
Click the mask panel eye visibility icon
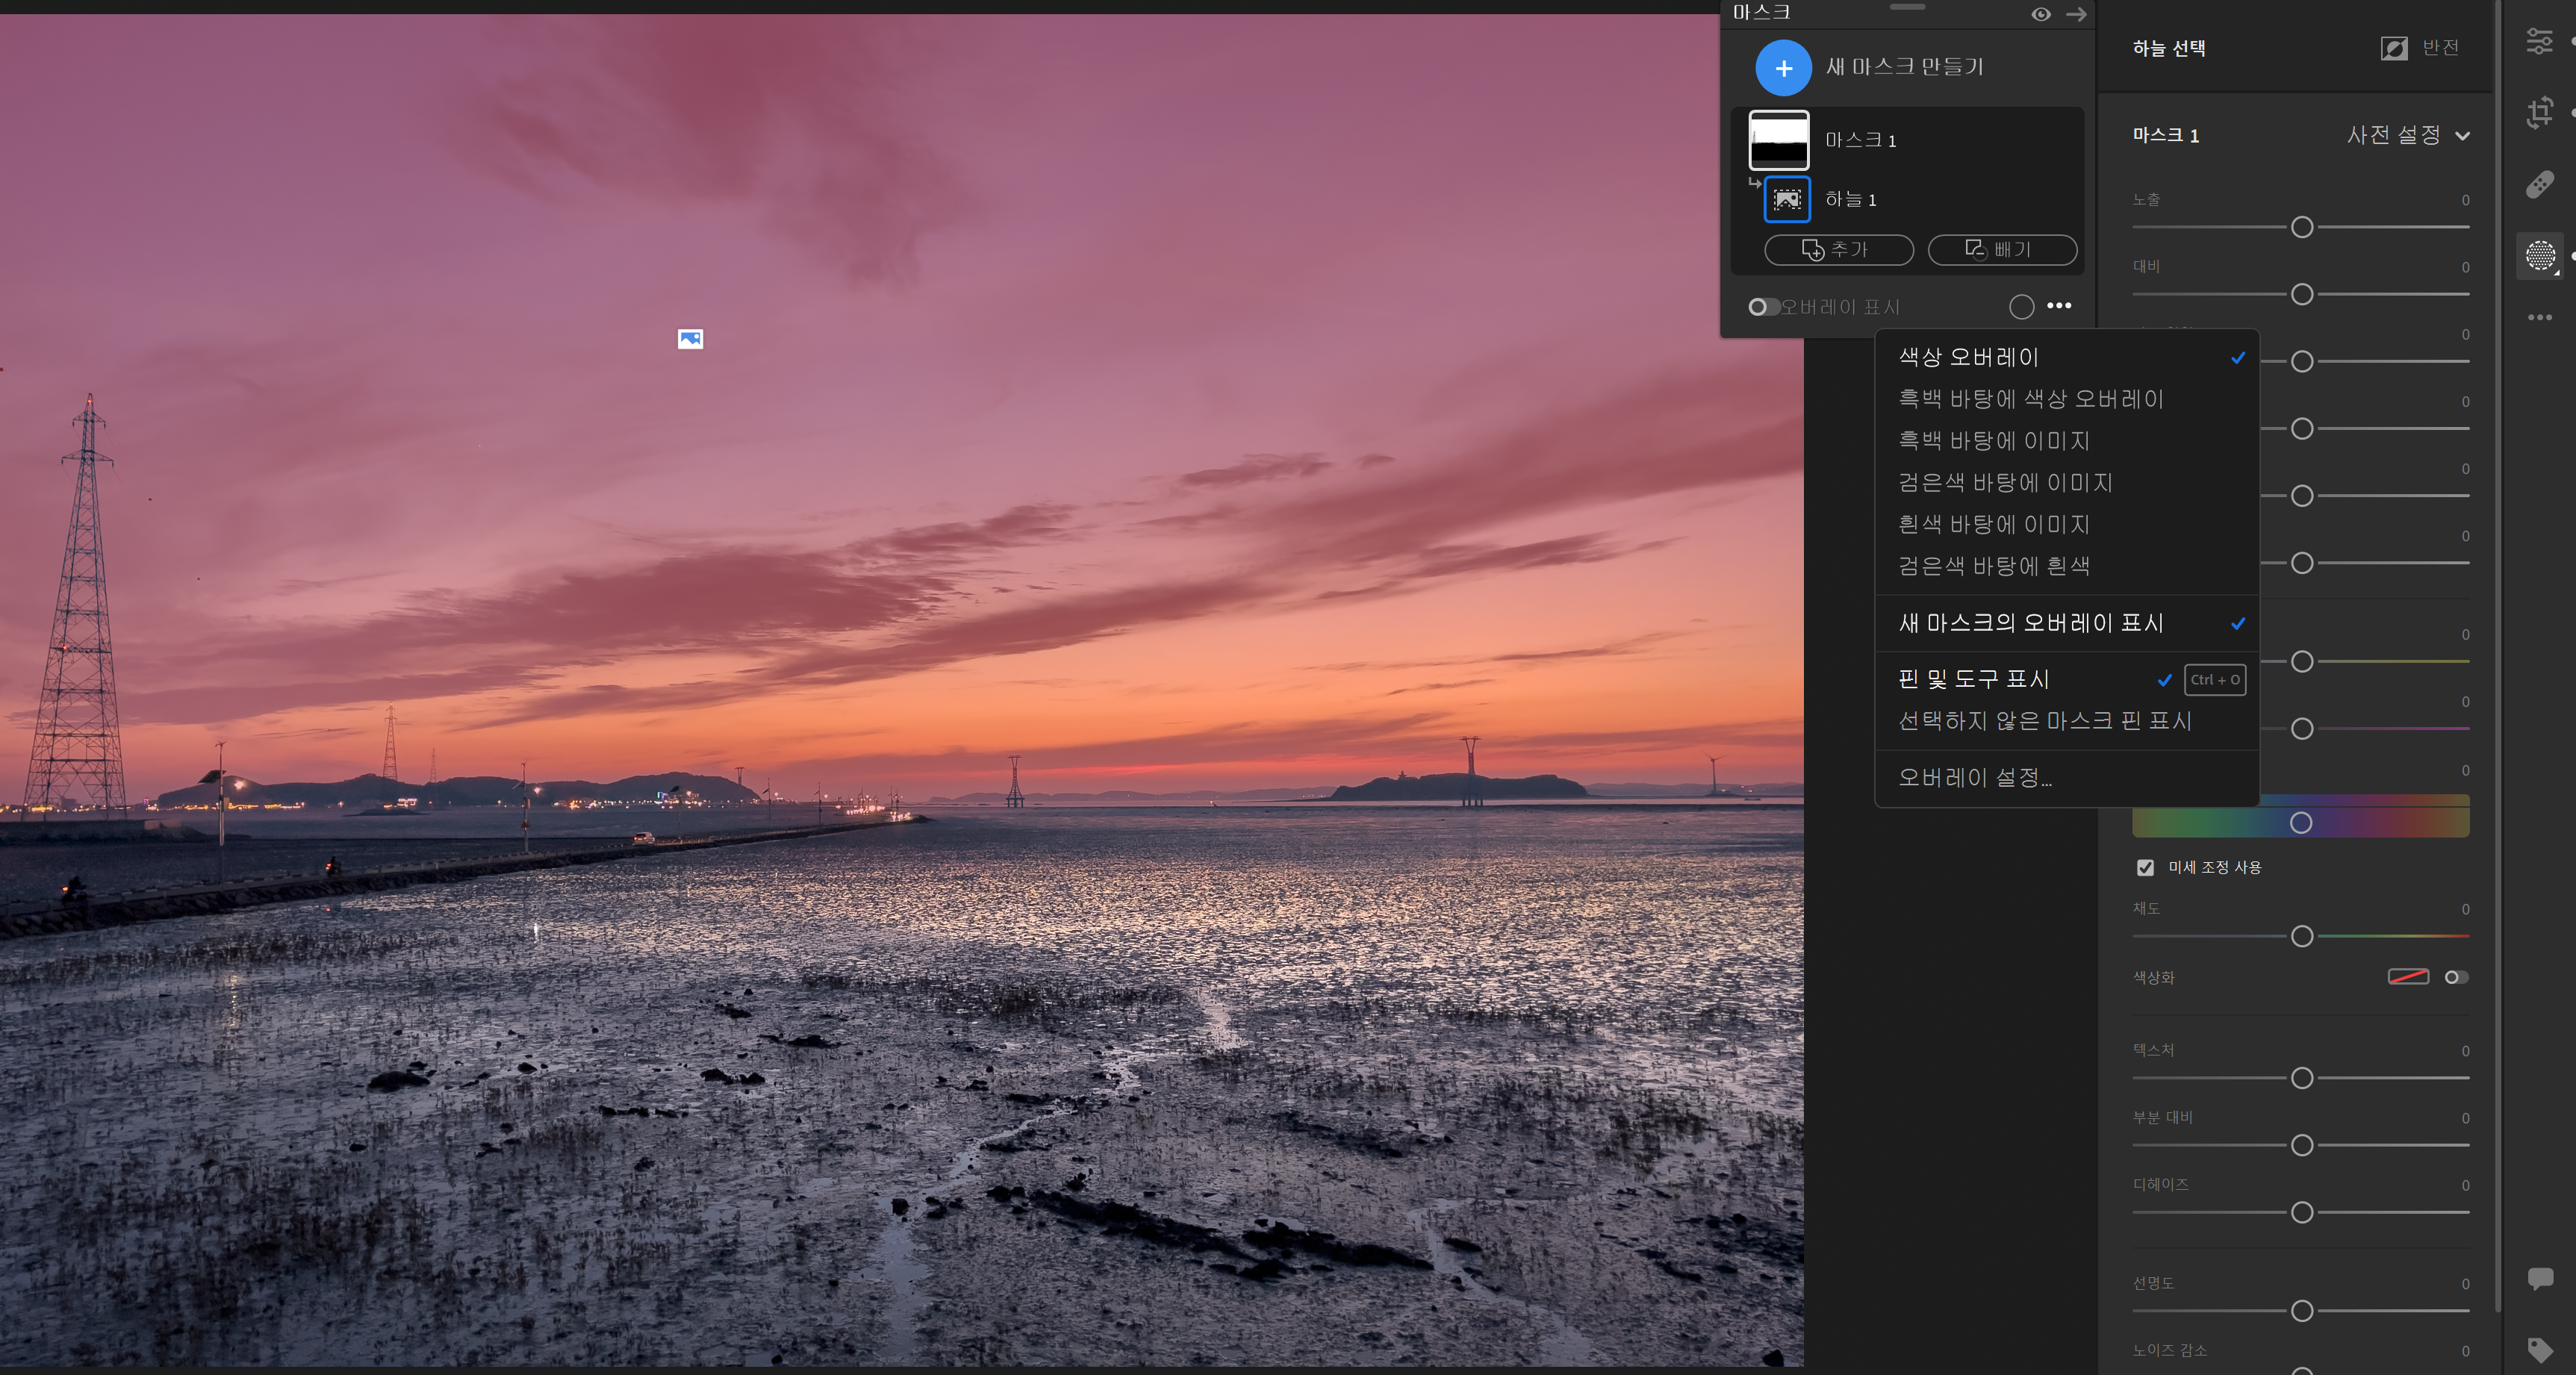pyautogui.click(x=2041, y=14)
